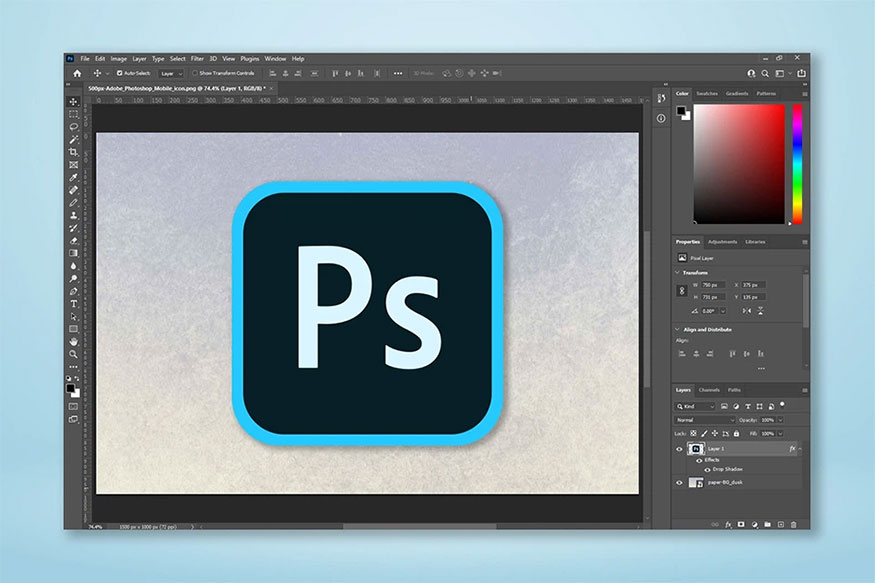Image resolution: width=875 pixels, height=583 pixels.
Task: Open the rotation angle dropdown
Action: point(723,311)
